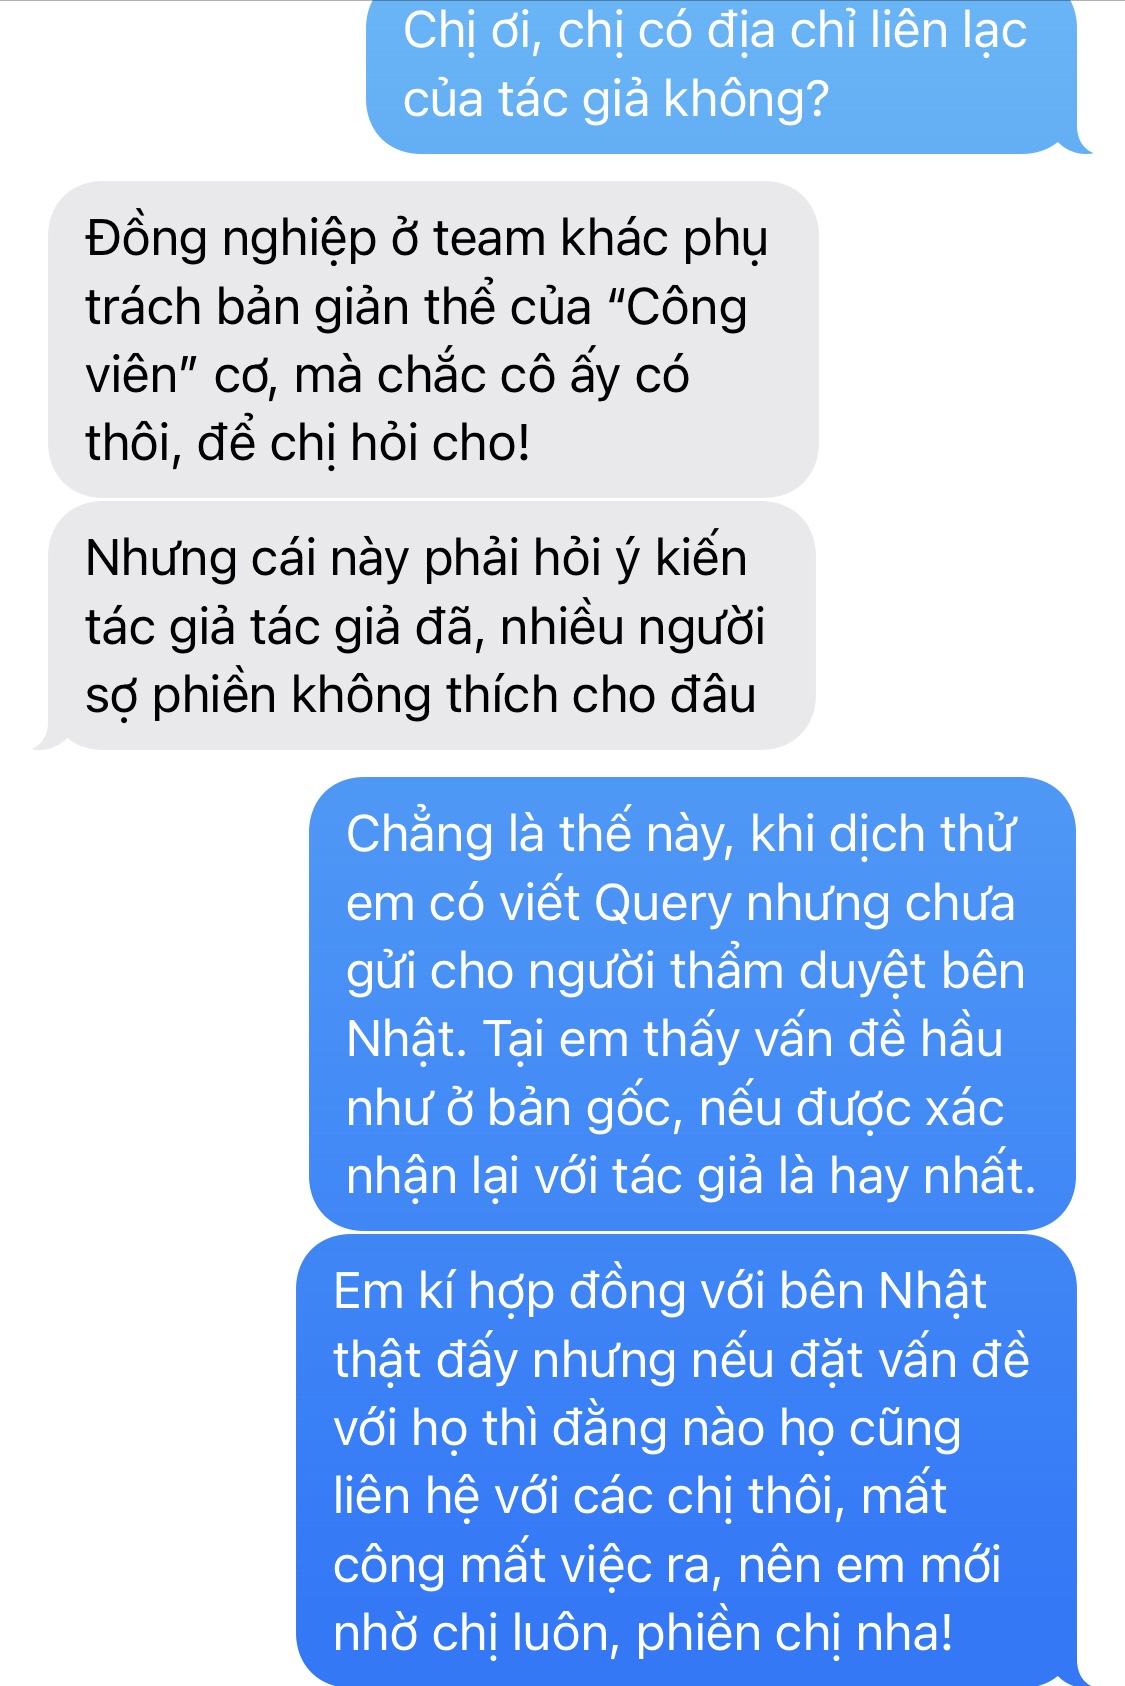
Task: Select the blue bubble starting "Chẳng là thế này"
Action: [692, 1004]
